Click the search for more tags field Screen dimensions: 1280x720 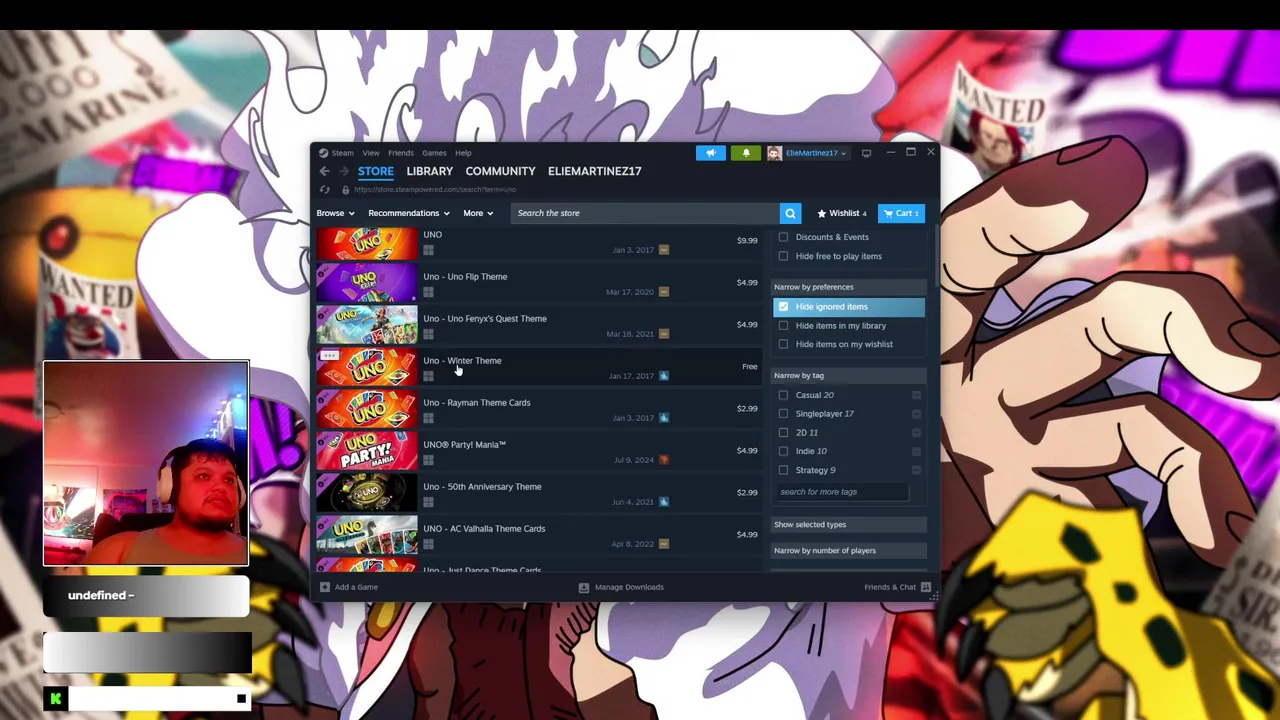tap(843, 492)
